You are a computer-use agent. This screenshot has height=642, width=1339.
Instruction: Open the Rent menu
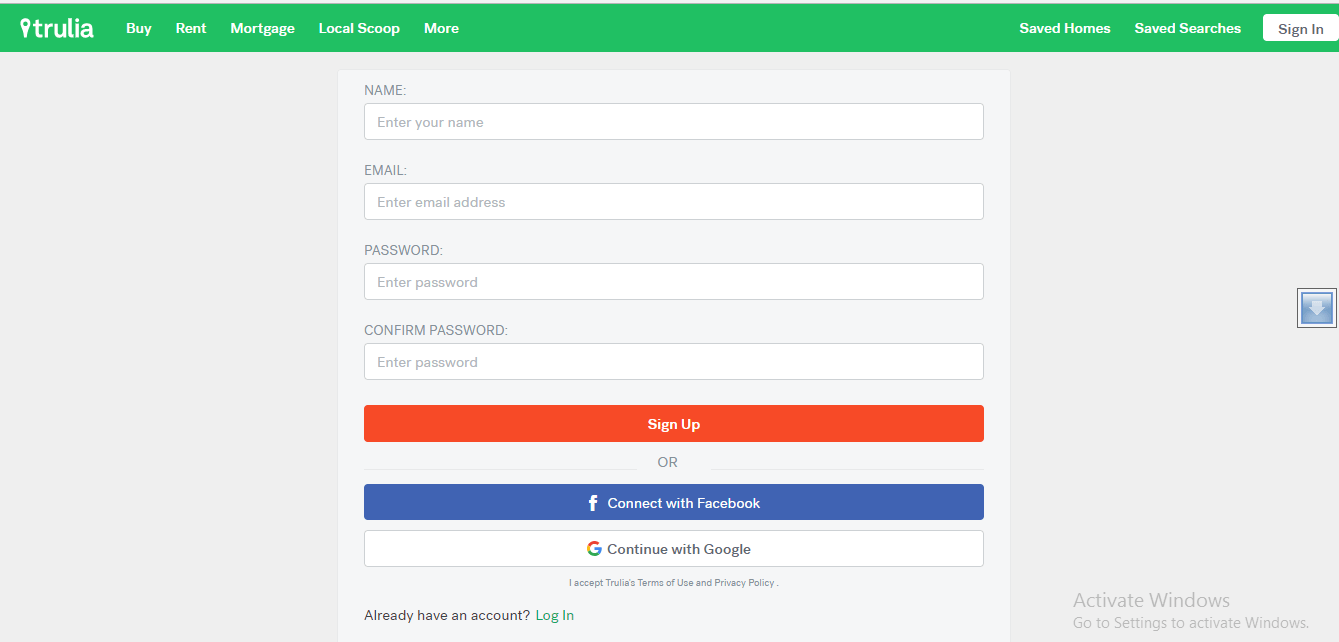click(x=191, y=28)
